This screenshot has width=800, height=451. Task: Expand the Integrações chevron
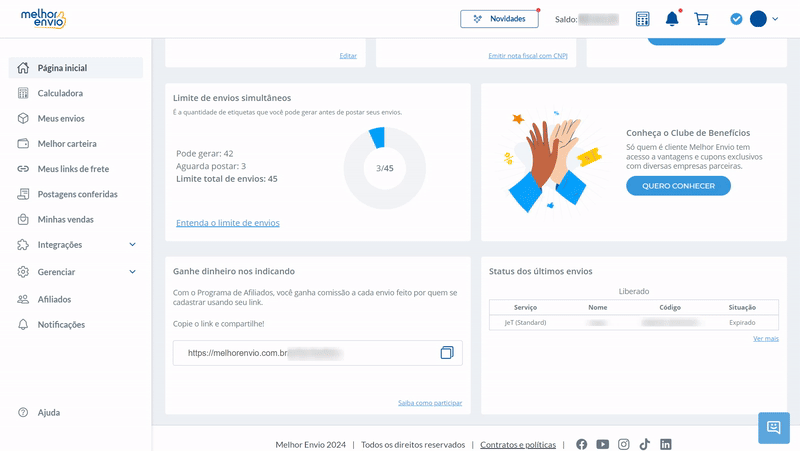pos(133,245)
